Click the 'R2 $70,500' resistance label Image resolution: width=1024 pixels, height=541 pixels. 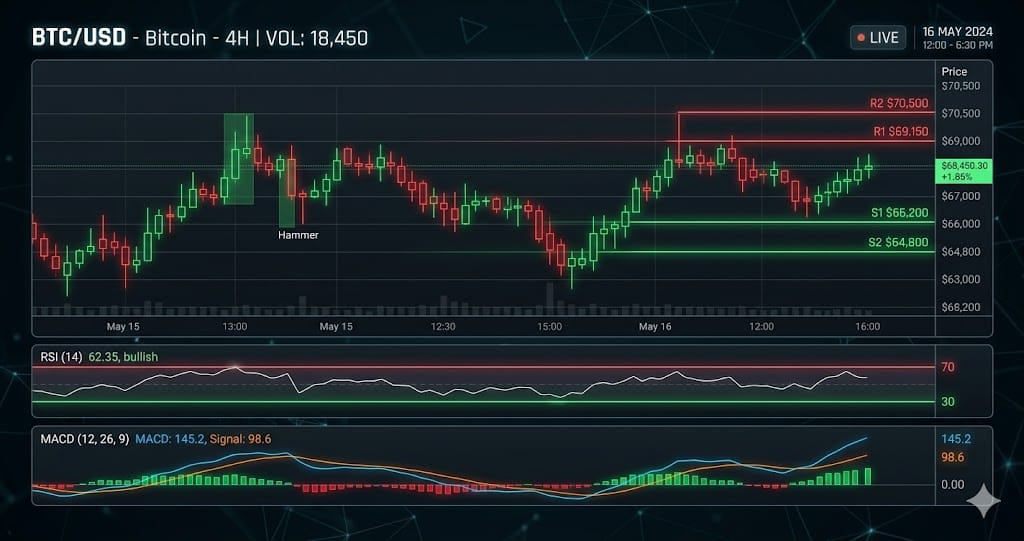899,103
